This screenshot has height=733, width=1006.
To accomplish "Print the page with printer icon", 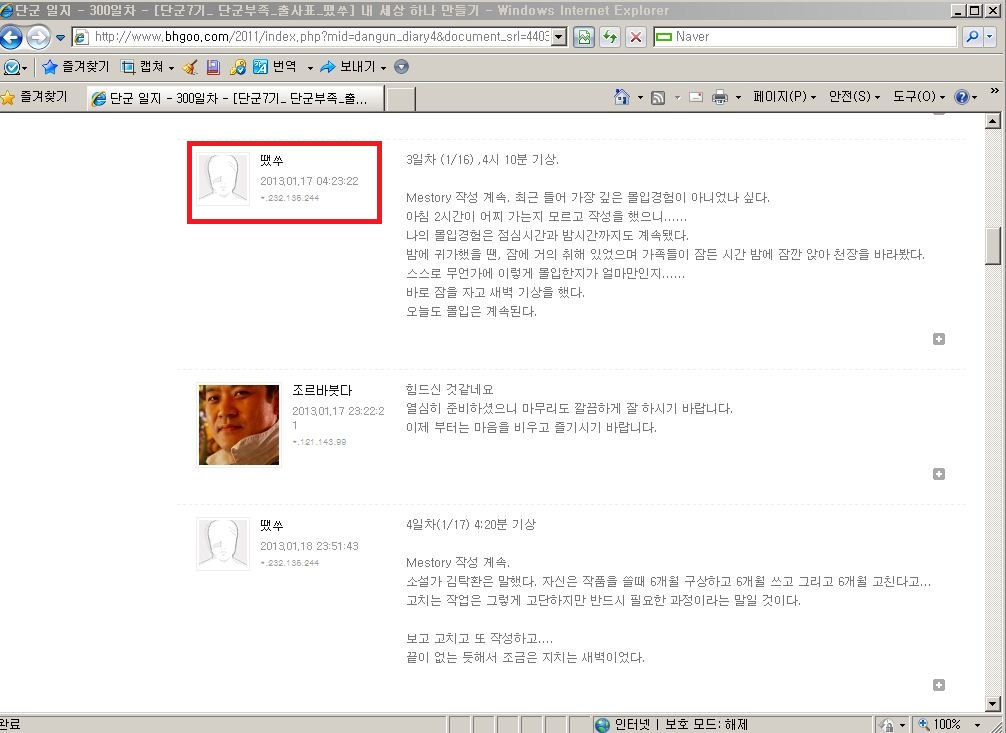I will [x=720, y=98].
